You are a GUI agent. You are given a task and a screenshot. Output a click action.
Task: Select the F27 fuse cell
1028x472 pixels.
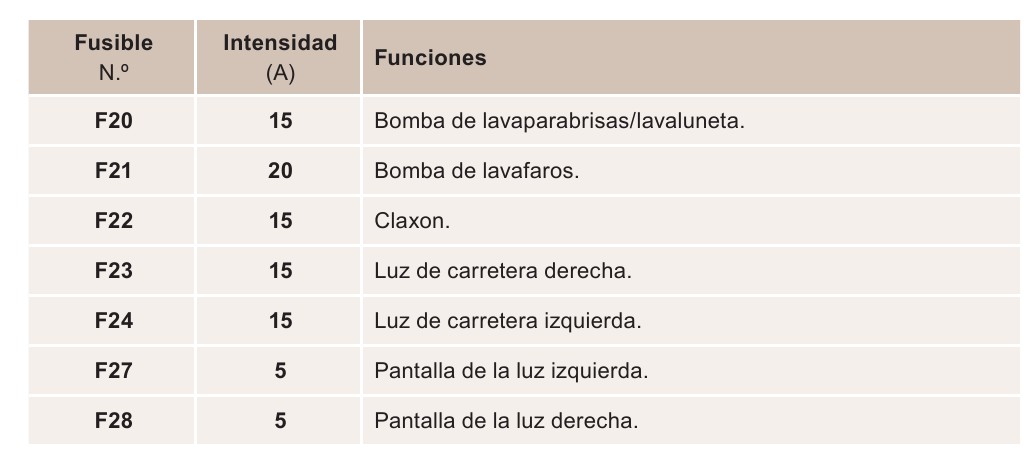click(x=111, y=370)
